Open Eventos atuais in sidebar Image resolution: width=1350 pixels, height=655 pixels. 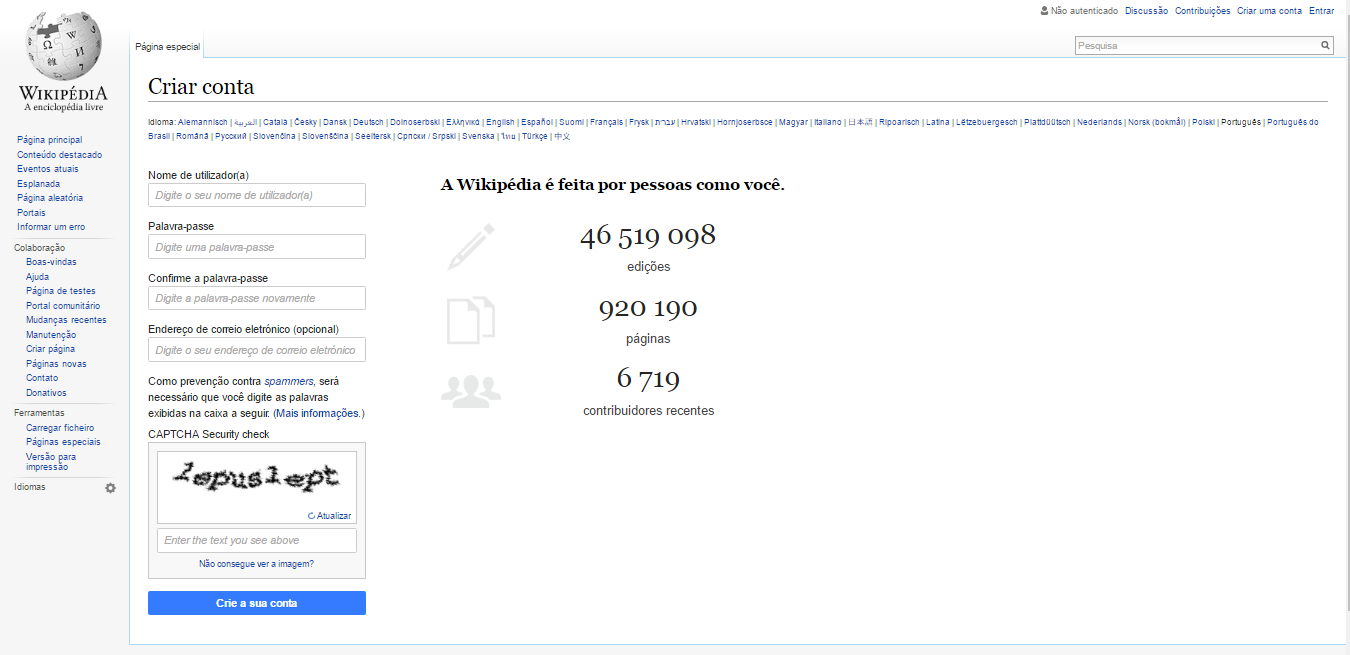point(48,169)
